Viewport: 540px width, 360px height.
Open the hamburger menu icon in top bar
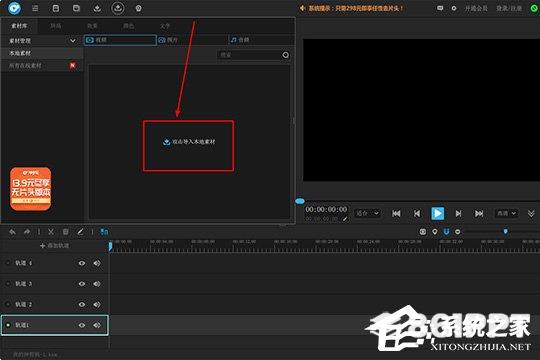[x=35, y=8]
